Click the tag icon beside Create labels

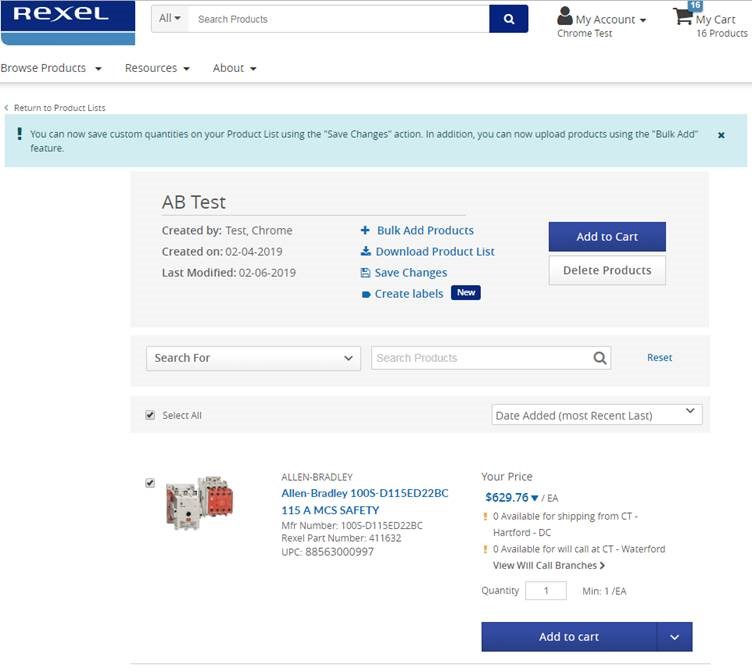pos(366,294)
